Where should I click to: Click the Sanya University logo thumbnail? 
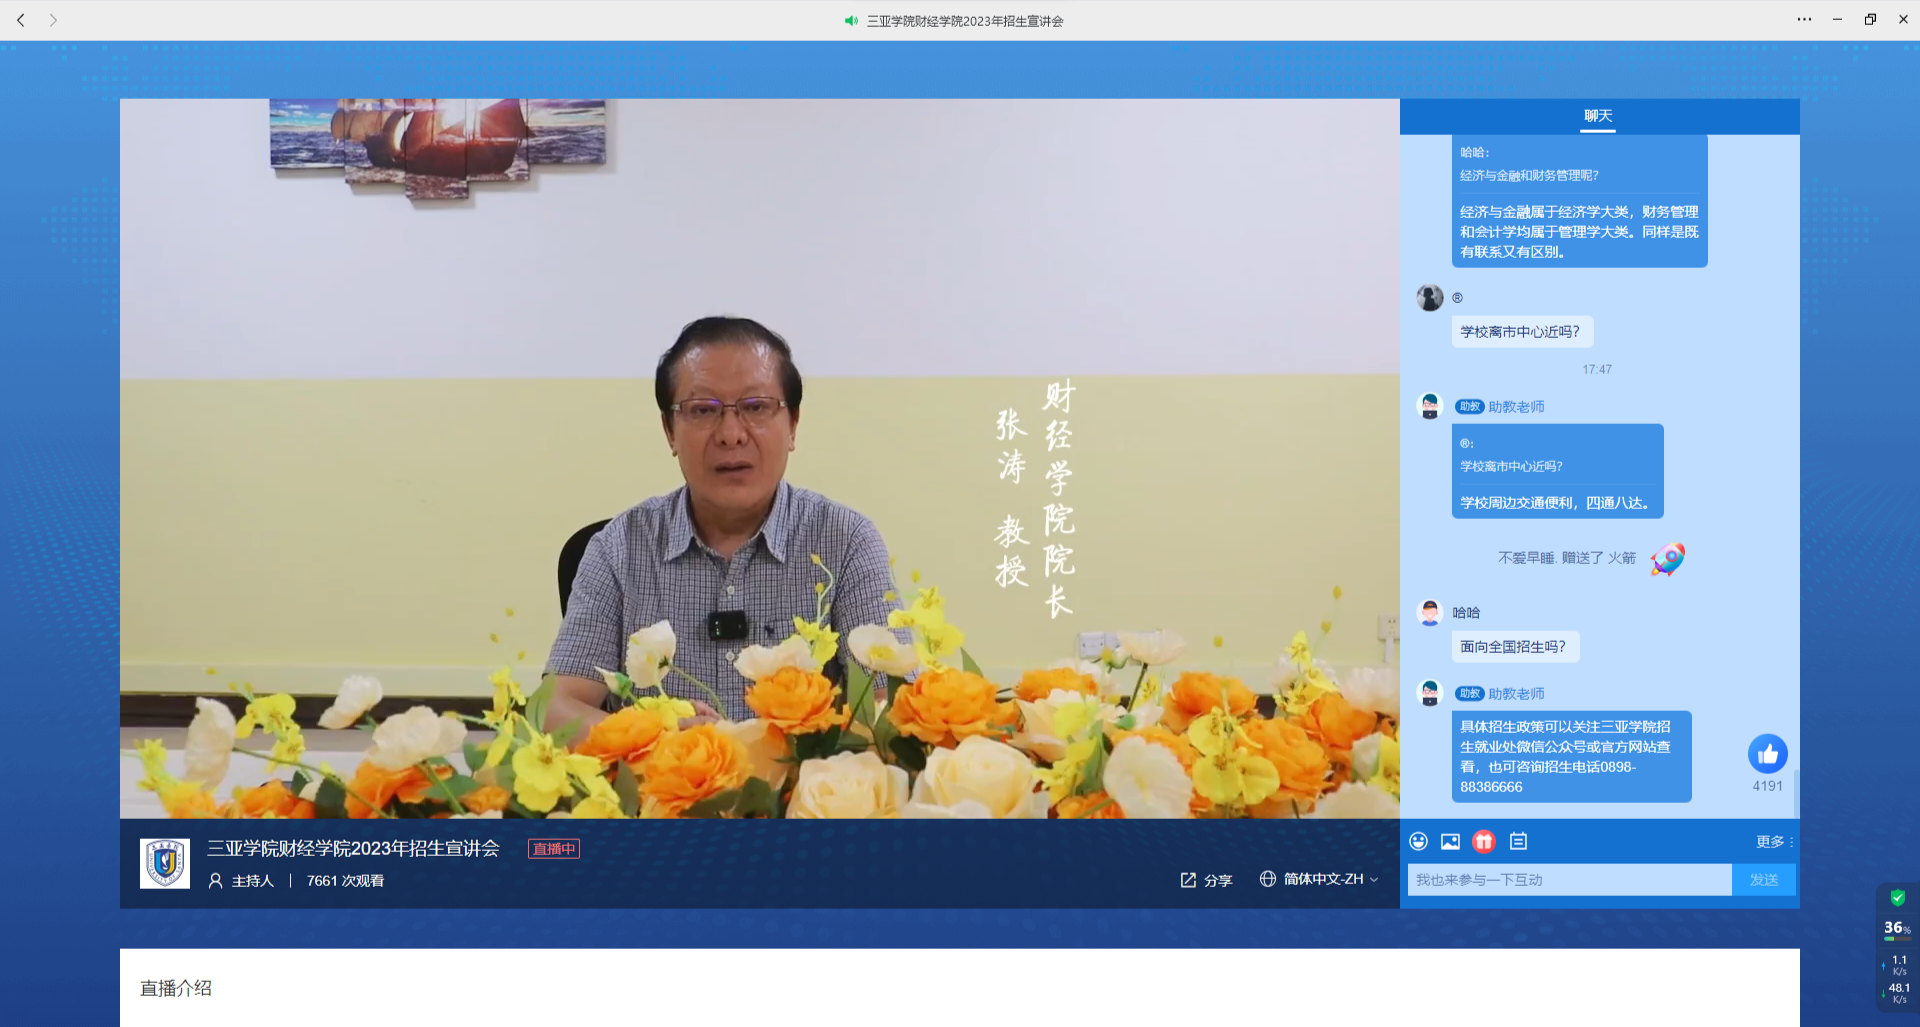pos(165,863)
